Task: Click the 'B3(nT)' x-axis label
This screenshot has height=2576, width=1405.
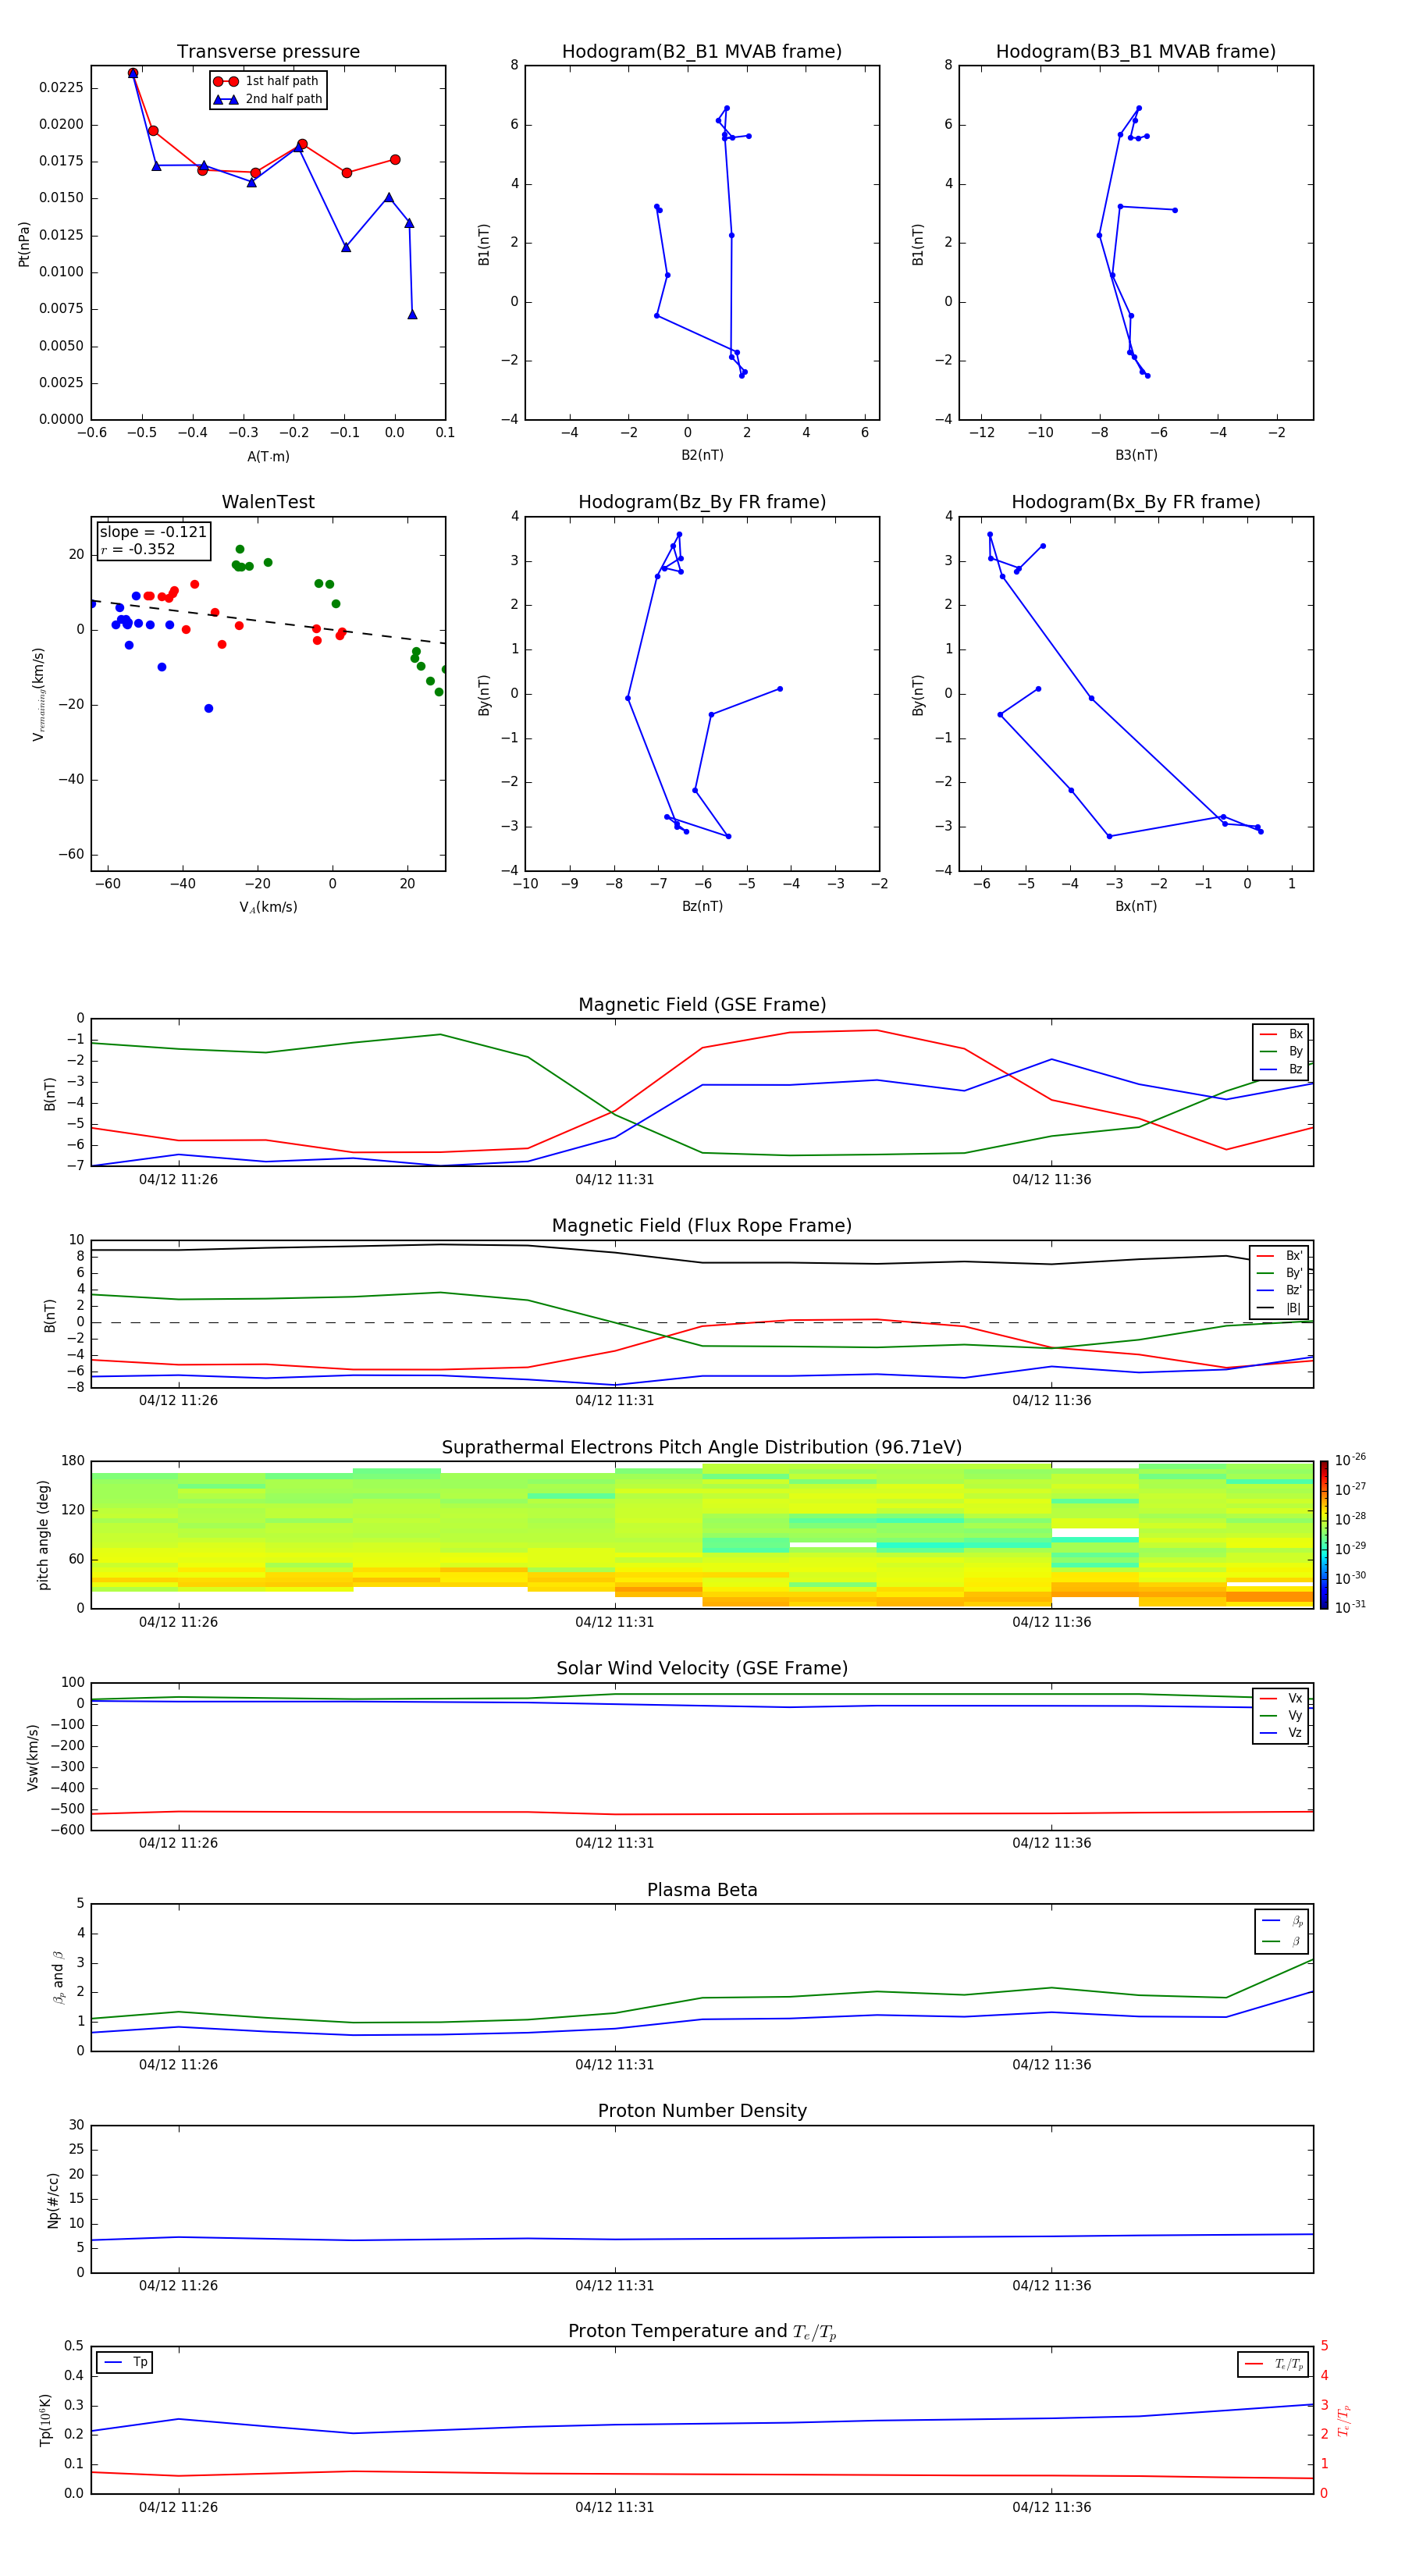Action: 1136,455
